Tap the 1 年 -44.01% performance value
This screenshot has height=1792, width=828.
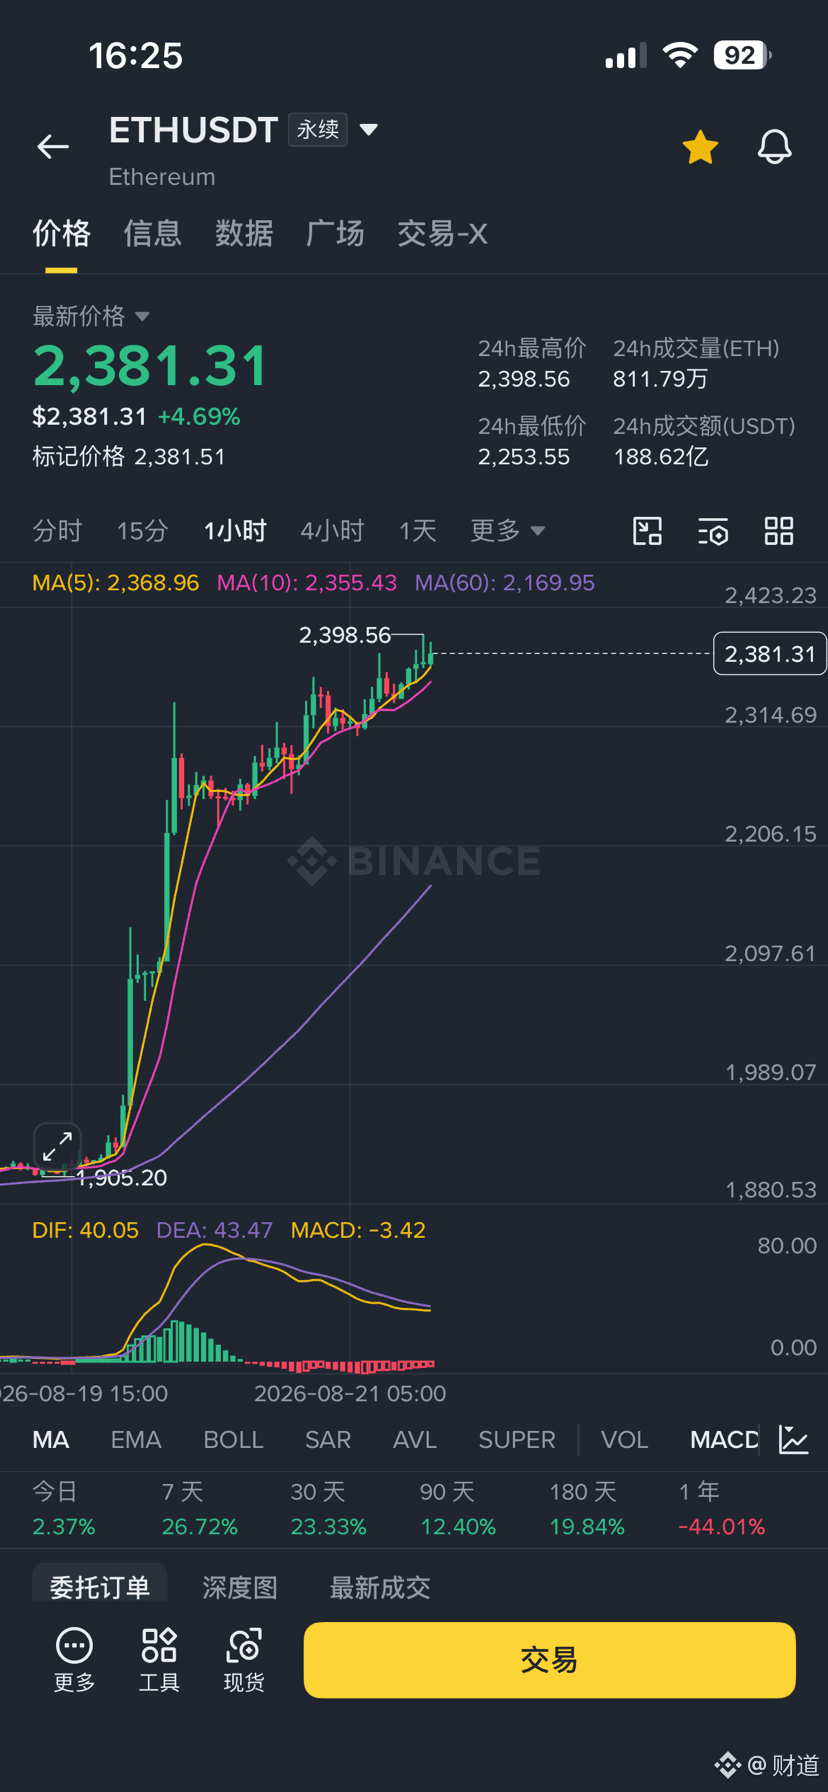pos(722,1527)
